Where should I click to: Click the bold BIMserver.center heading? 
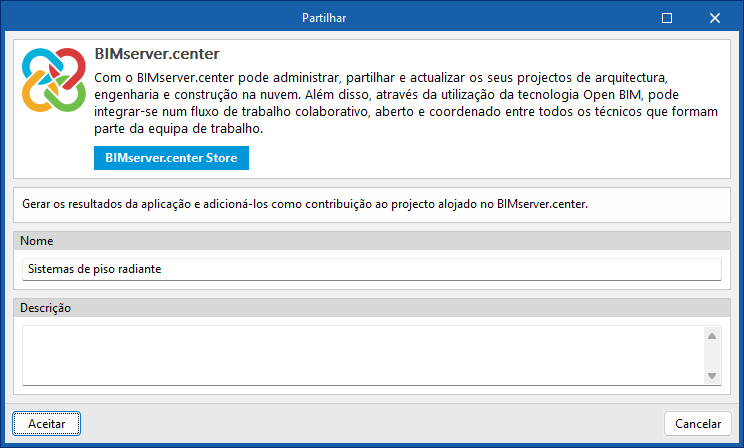pyautogui.click(x=156, y=52)
